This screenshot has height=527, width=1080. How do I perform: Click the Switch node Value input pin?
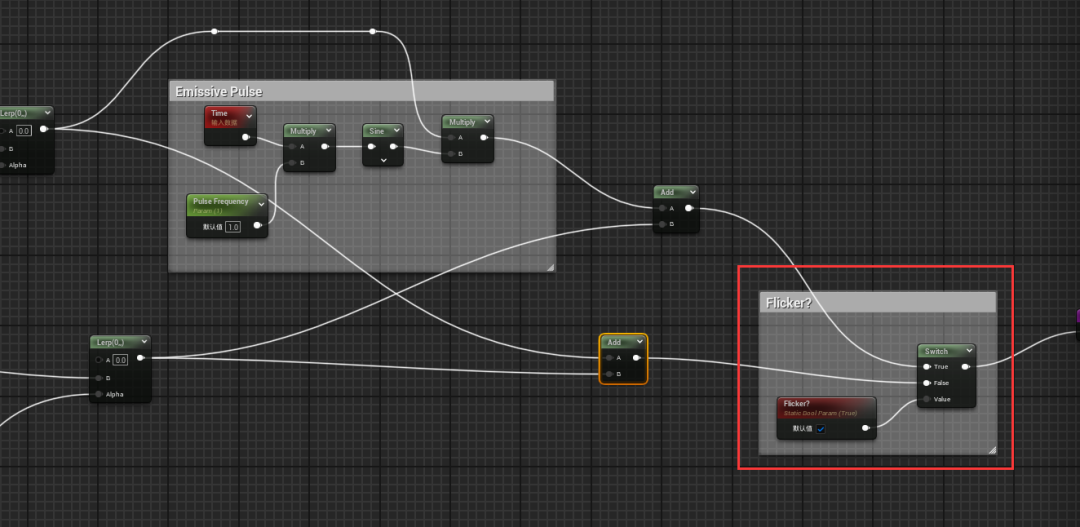point(927,399)
